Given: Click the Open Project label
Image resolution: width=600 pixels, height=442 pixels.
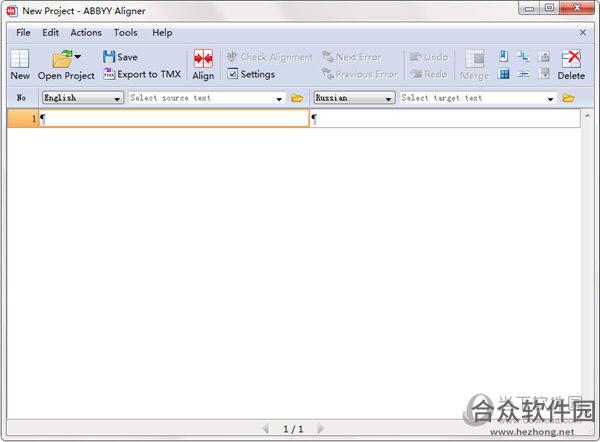Looking at the screenshot, I should 66,76.
